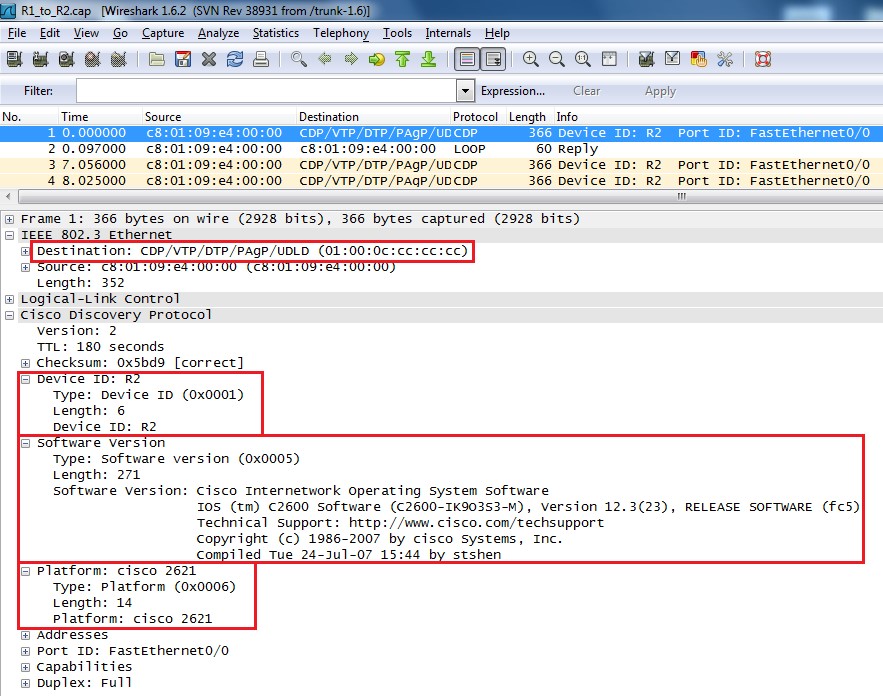
Task: Expand the Port ID: FastEthernet0/0 node
Action: click(25, 652)
